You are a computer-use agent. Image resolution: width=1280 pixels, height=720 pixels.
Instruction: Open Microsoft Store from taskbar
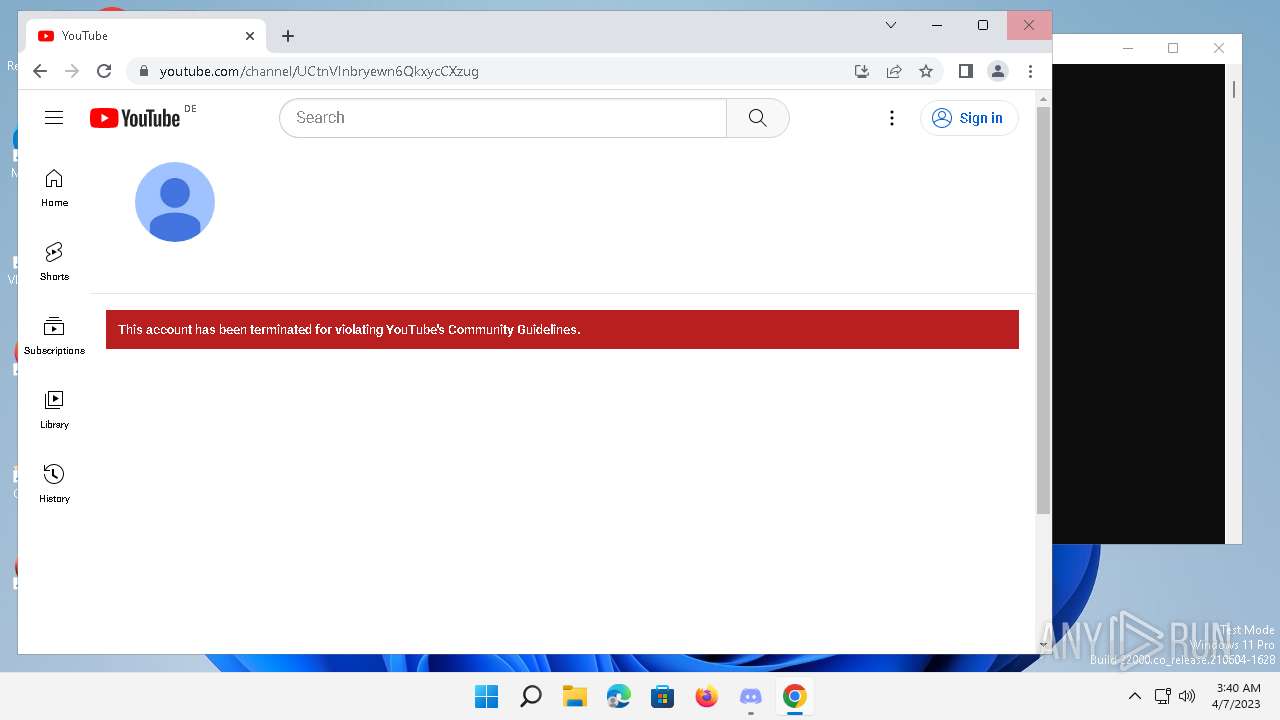663,696
